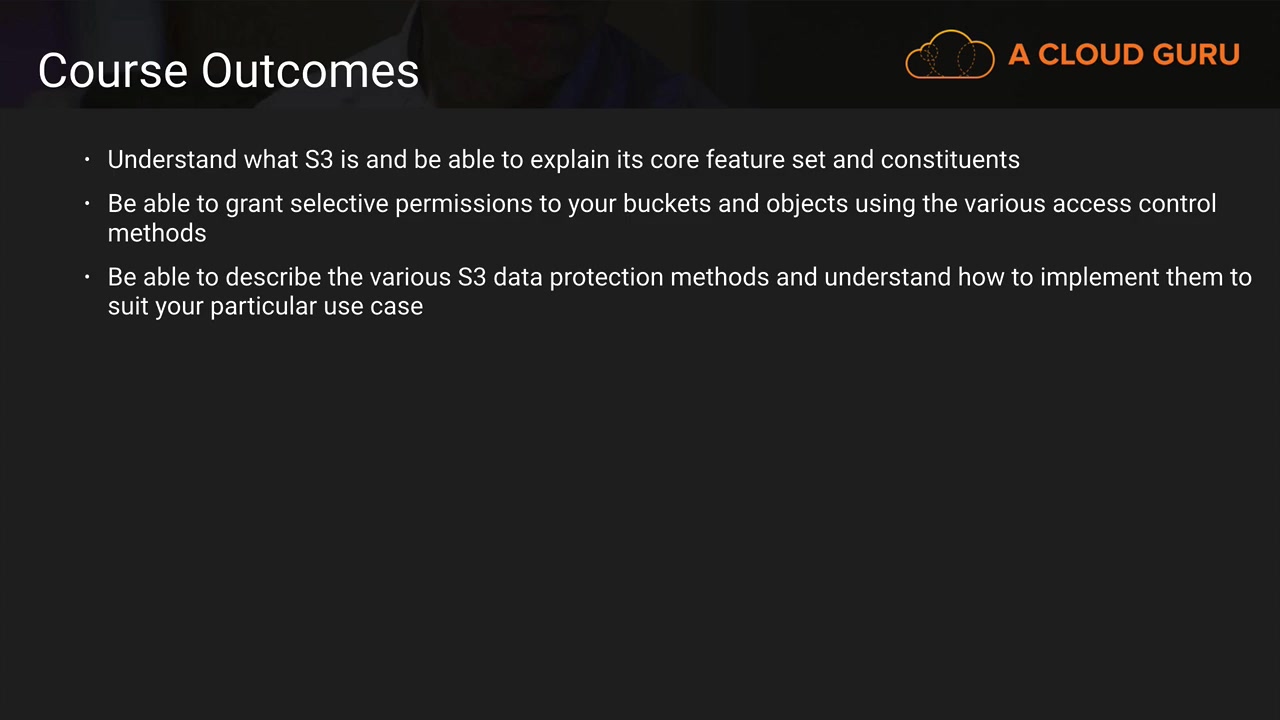Click the A Cloud Guru cloud logo icon
The image size is (1280, 720).
[x=949, y=55]
